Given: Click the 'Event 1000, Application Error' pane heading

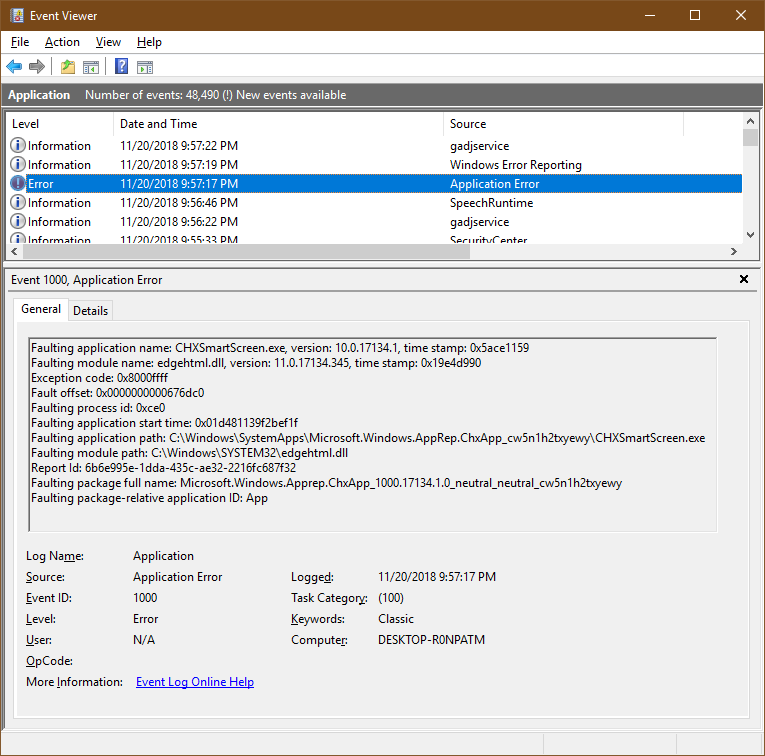Looking at the screenshot, I should [x=86, y=280].
